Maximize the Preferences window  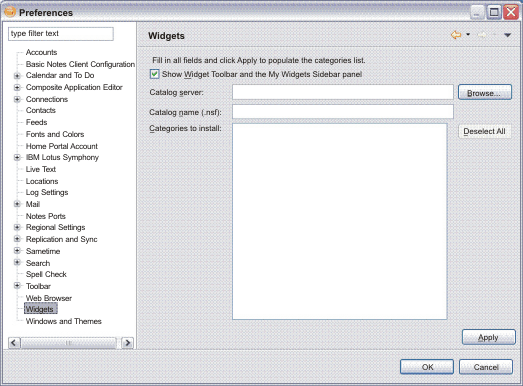coord(494,13)
